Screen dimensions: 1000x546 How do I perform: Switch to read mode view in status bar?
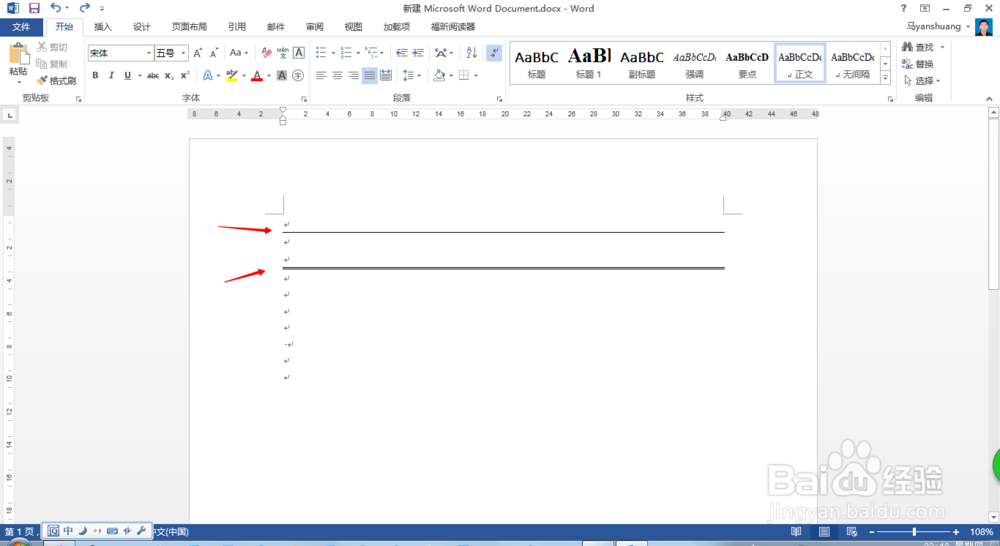coord(796,531)
